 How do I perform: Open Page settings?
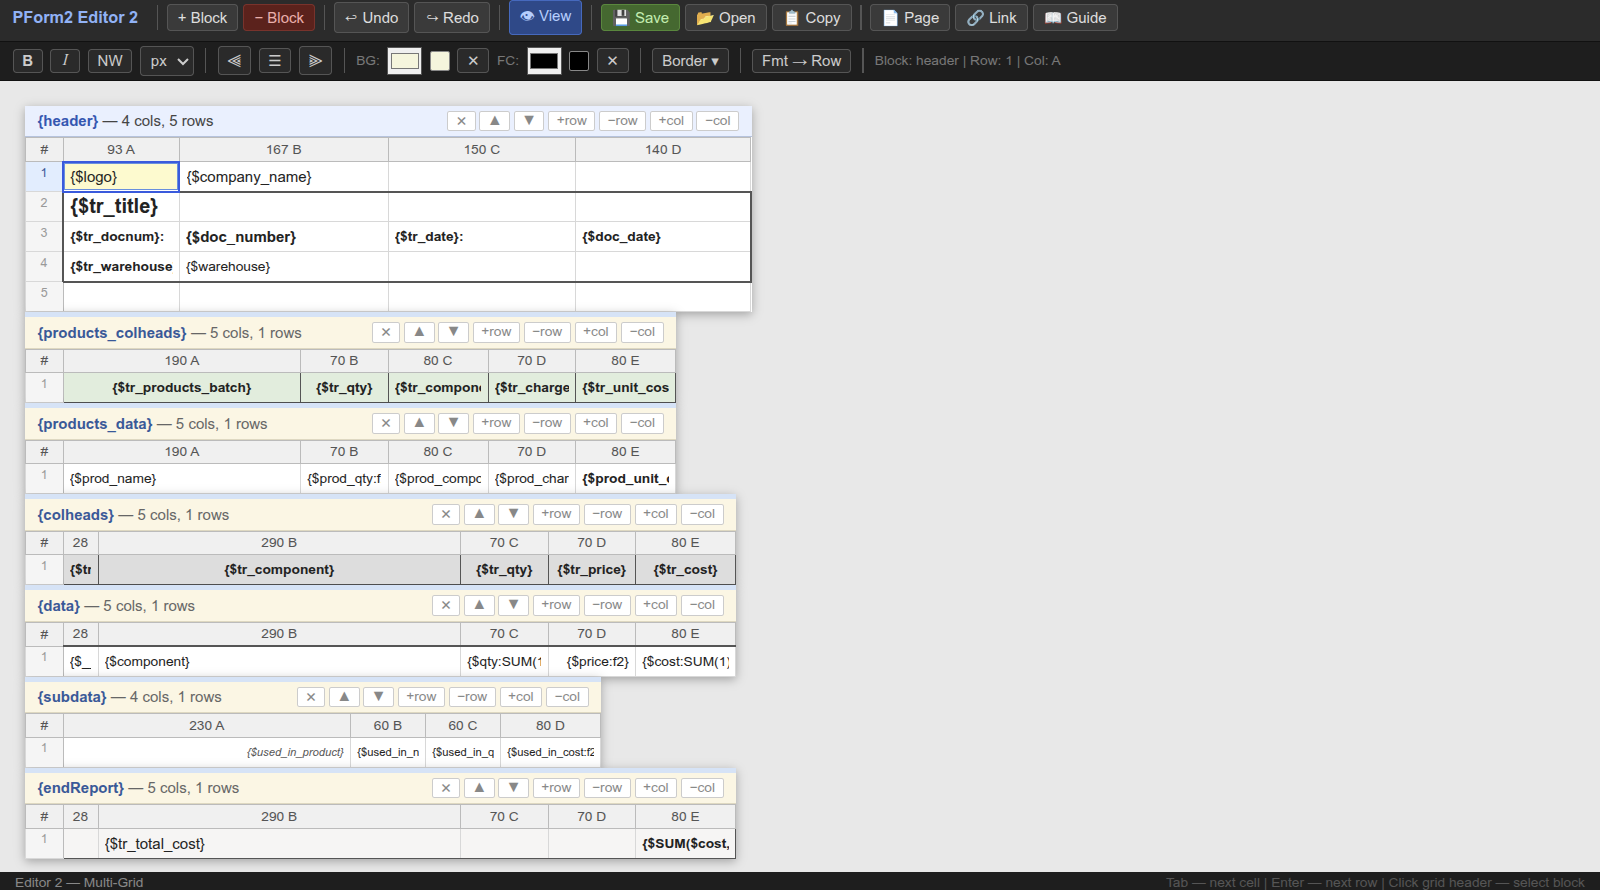click(911, 18)
